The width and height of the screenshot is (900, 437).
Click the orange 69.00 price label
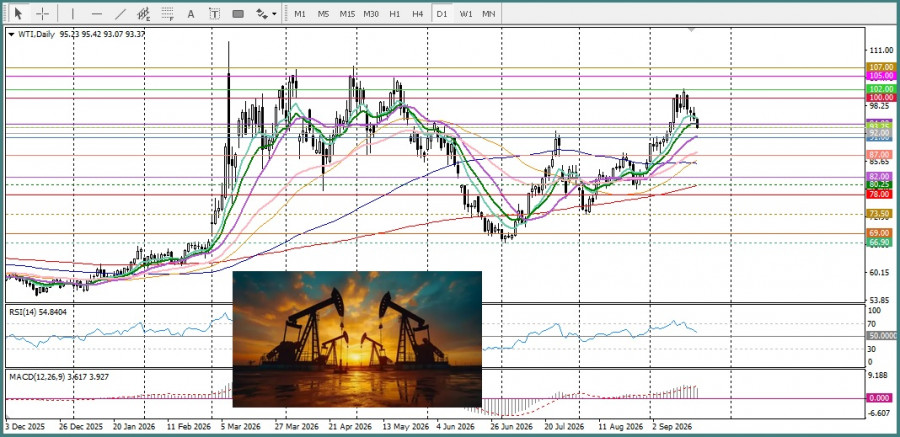pyautogui.click(x=879, y=233)
